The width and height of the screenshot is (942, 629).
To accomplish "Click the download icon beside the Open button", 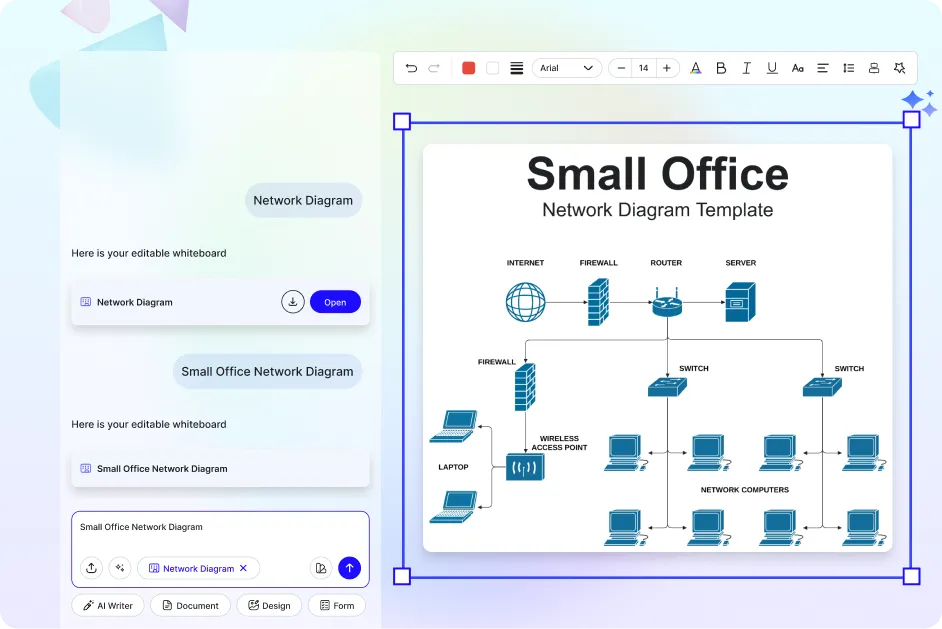I will click(293, 302).
